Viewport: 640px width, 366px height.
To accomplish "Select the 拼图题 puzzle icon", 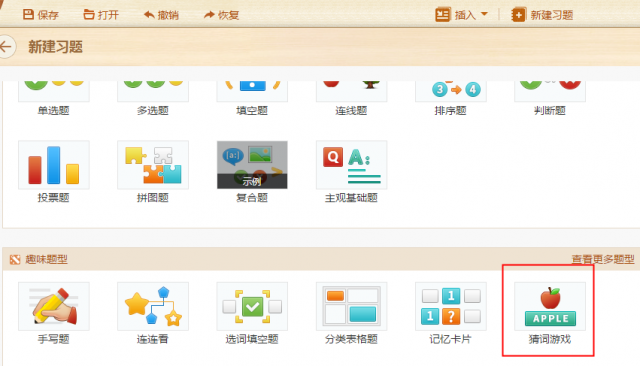I will coord(153,165).
